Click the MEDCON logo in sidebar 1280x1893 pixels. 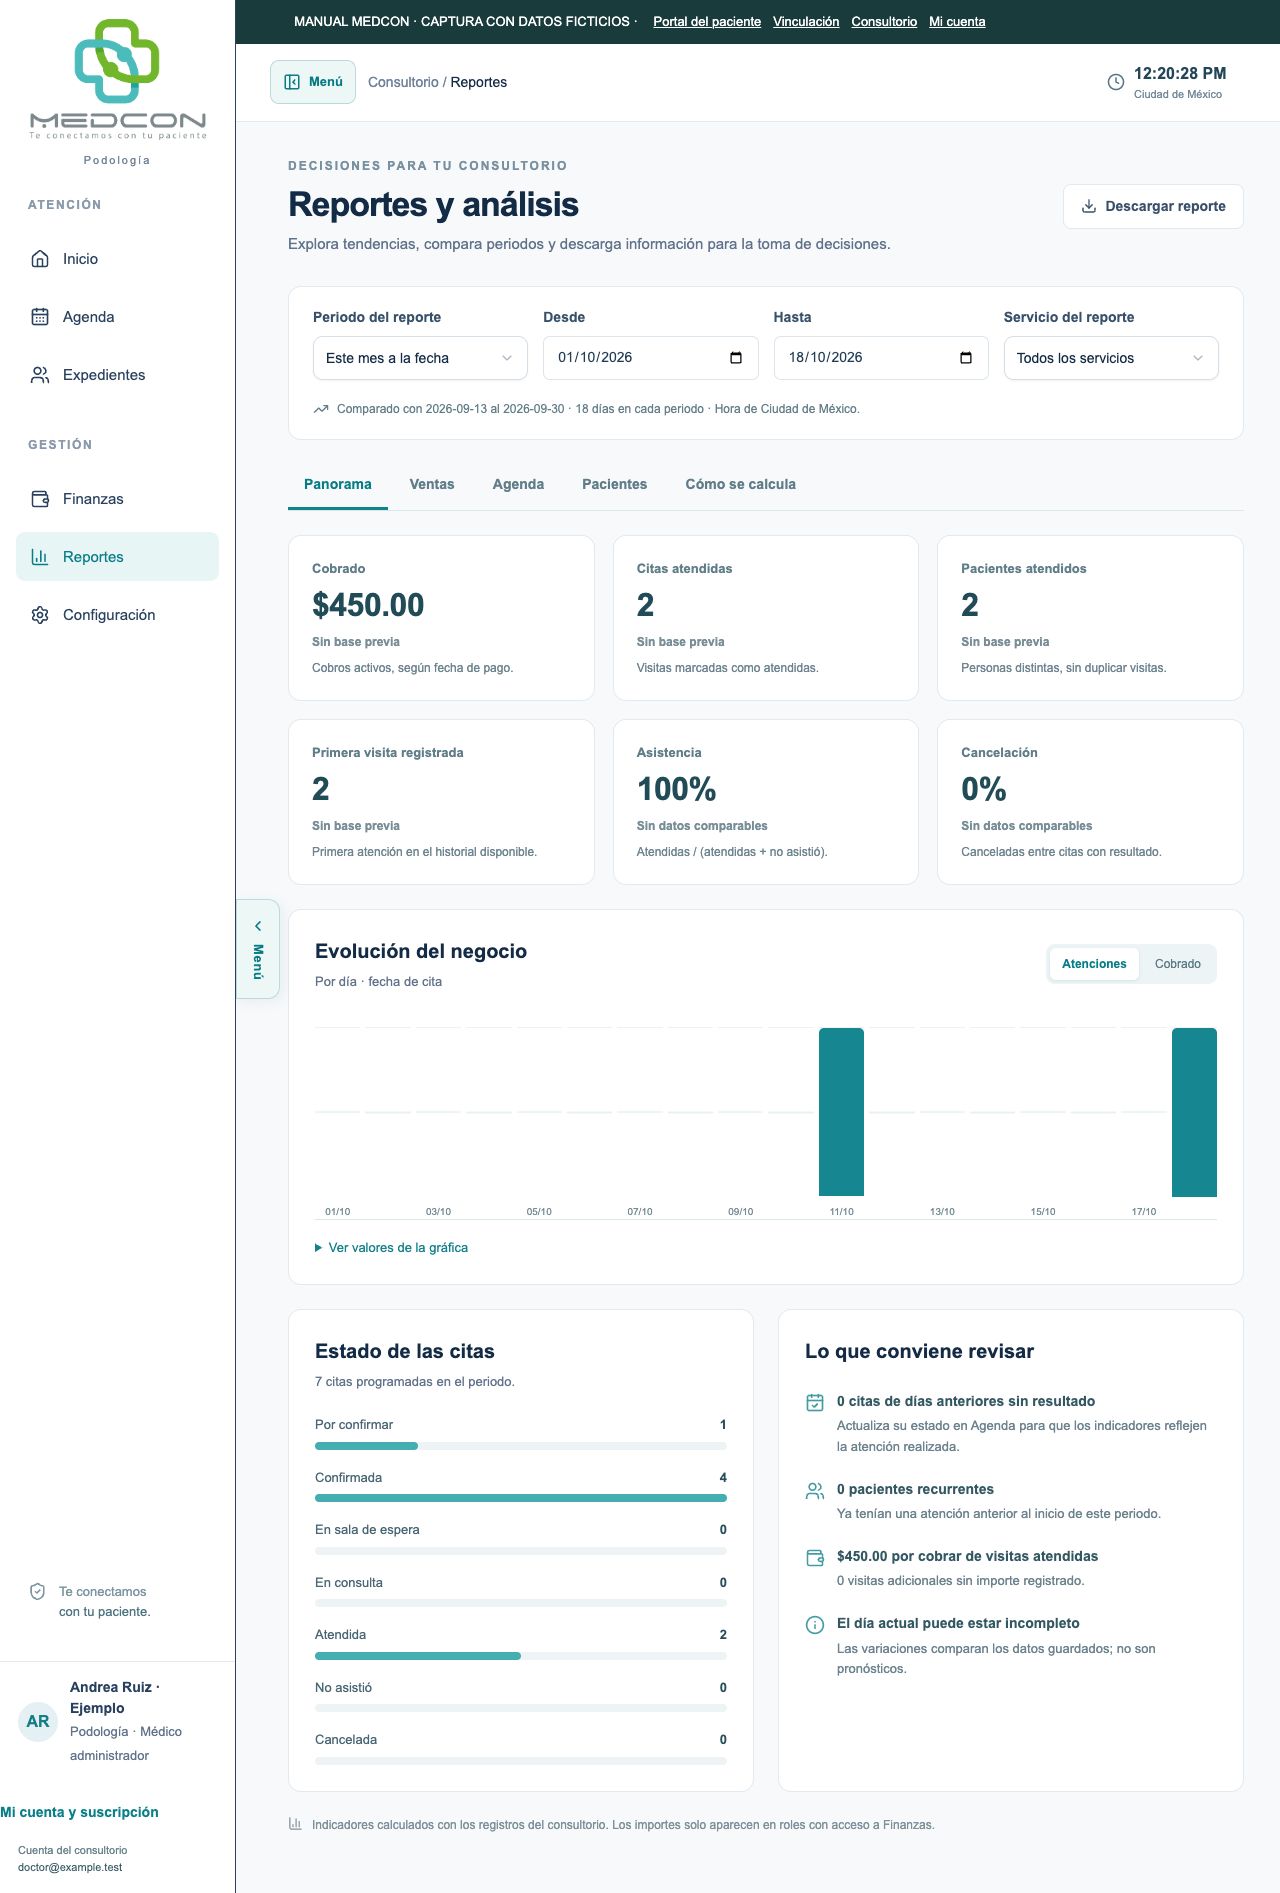[x=118, y=79]
